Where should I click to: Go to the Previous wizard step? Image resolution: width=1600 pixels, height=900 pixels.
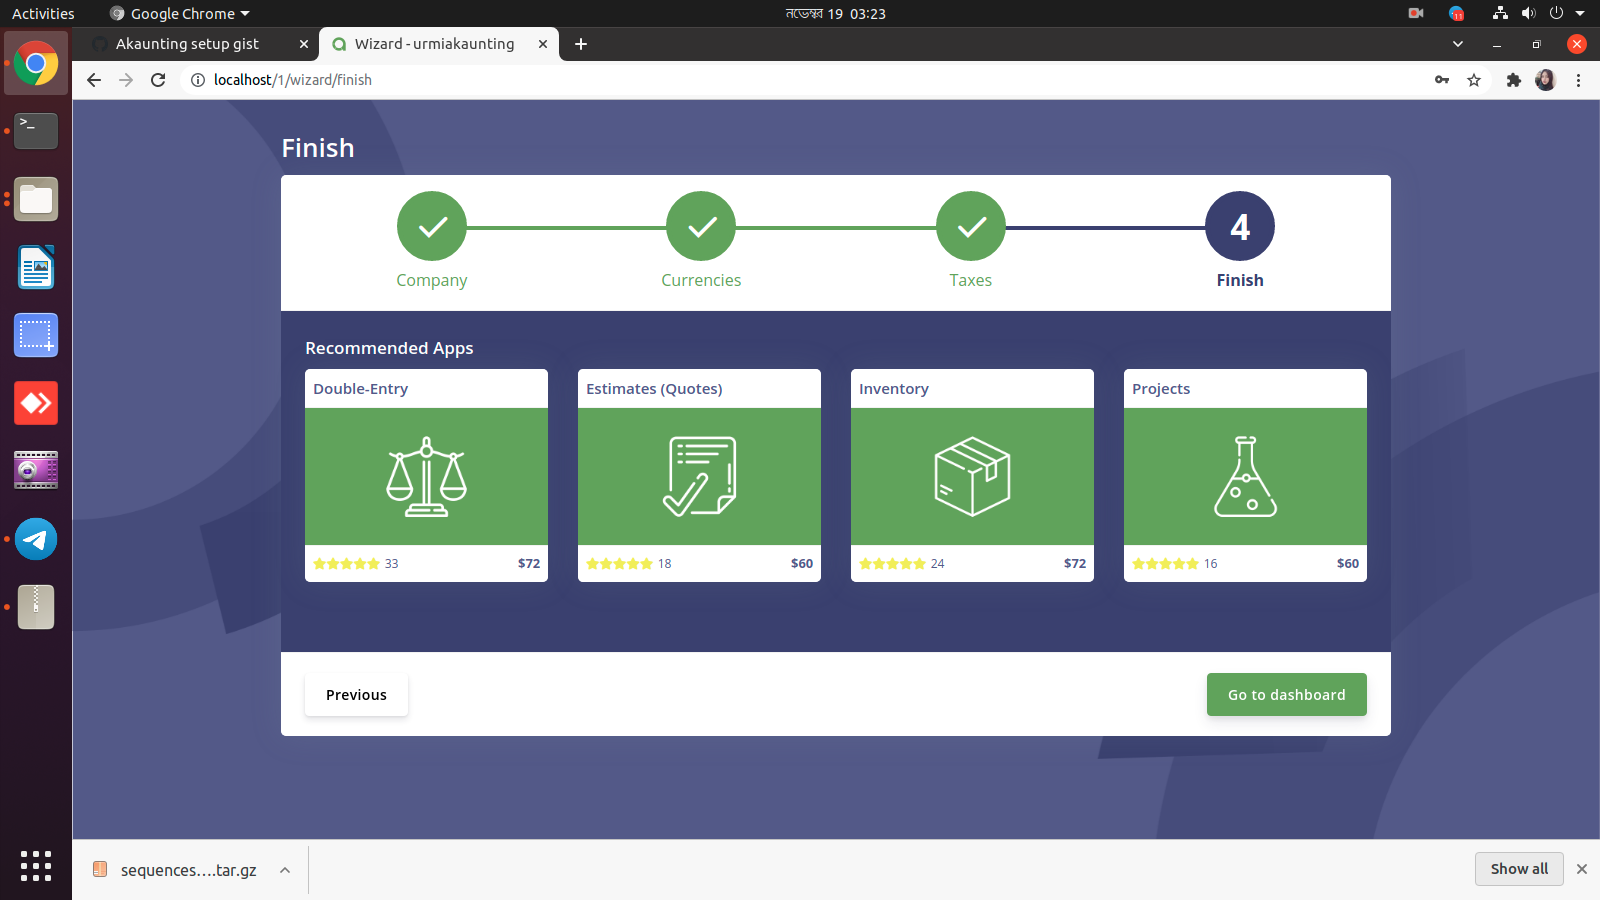(356, 695)
